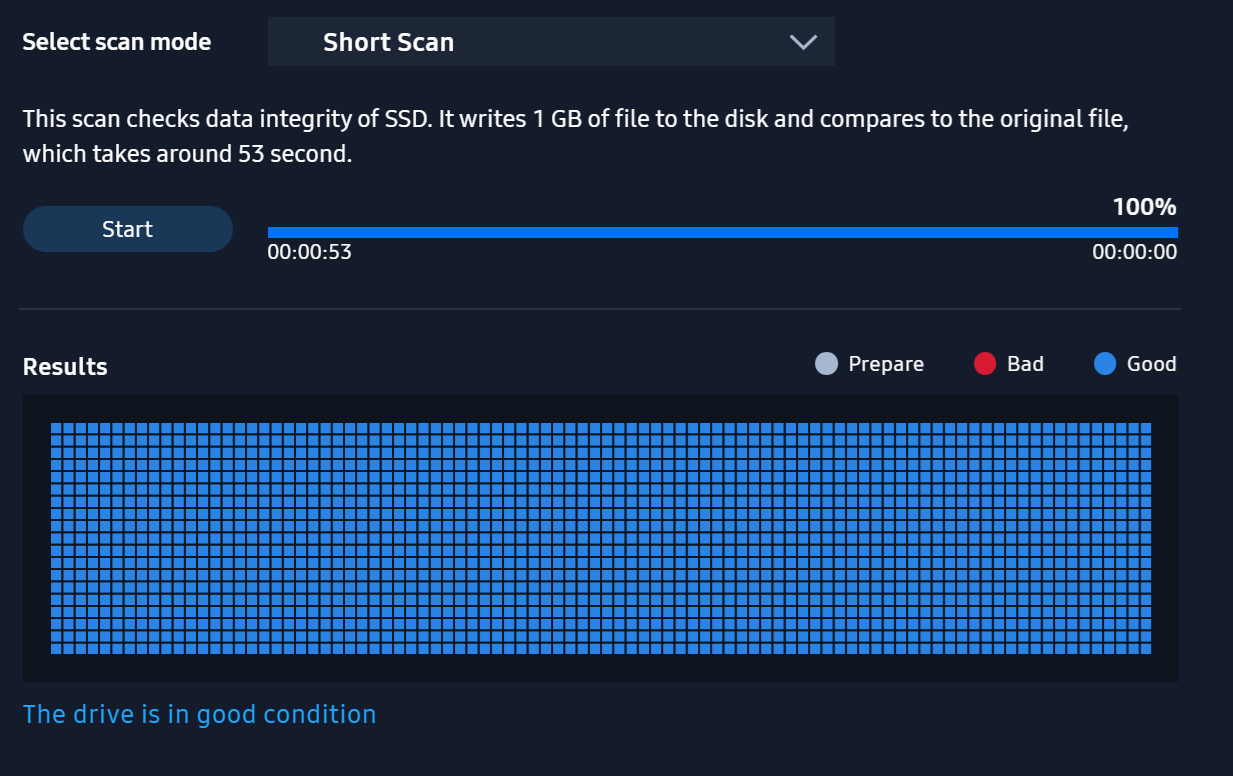Click the Prepare legend label text

click(x=886, y=364)
